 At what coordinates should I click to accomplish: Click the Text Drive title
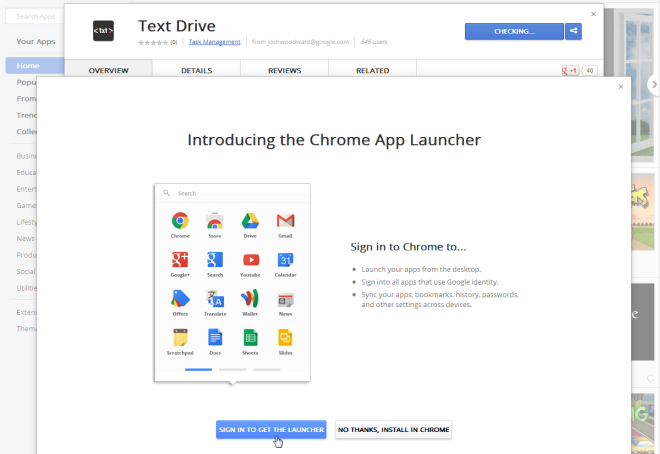(x=177, y=26)
